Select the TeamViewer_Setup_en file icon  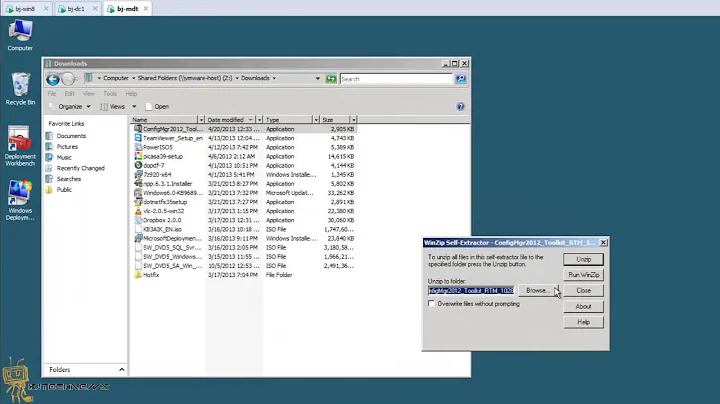(x=138, y=138)
